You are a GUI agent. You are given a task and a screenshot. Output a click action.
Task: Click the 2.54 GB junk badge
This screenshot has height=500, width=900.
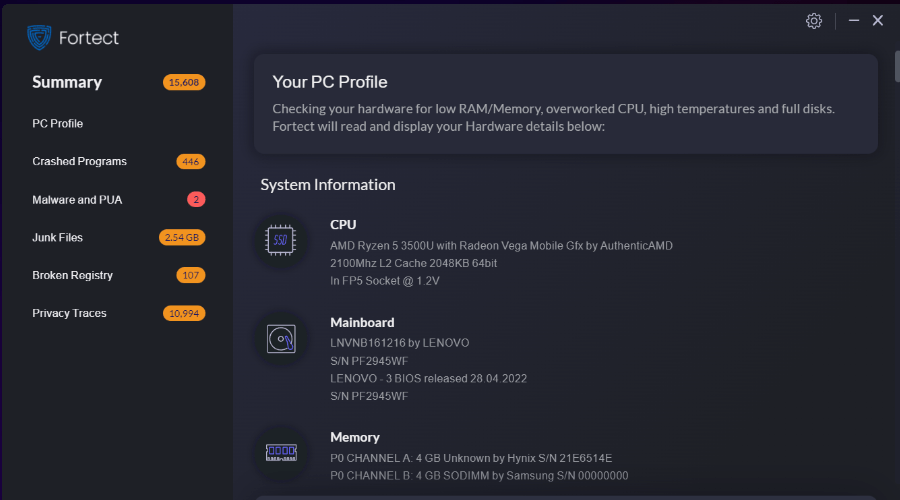182,237
